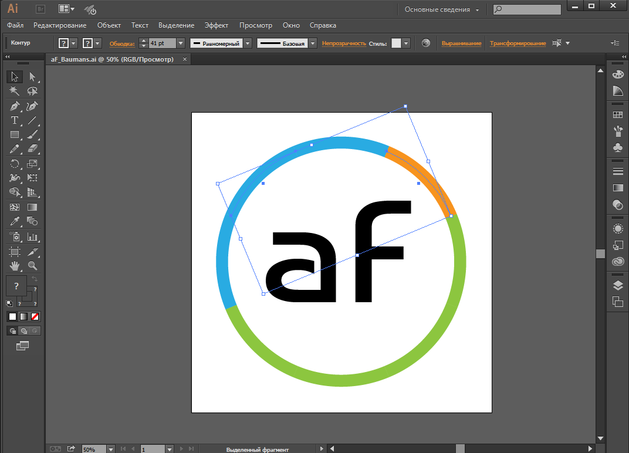Change screen mode at toolbox bottom

coord(22,345)
